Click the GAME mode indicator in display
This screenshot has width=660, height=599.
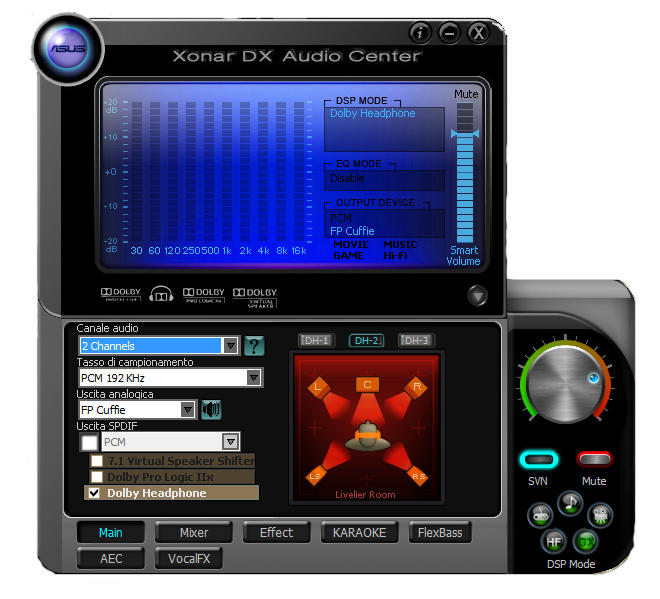point(348,256)
